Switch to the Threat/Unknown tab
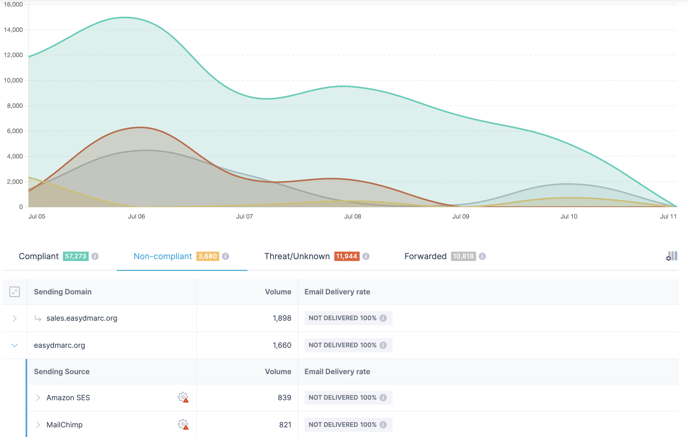The image size is (688, 437). [x=297, y=257]
